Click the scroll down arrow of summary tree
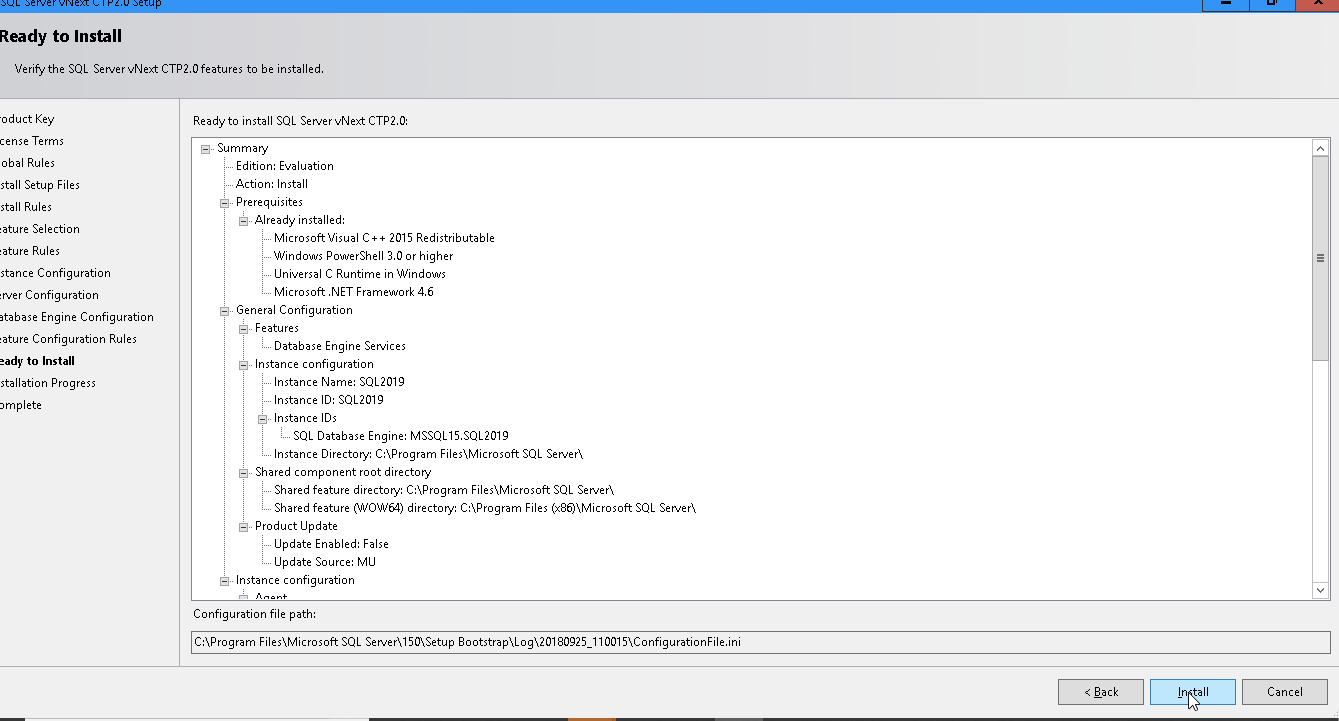The width and height of the screenshot is (1339, 721). tap(1321, 591)
